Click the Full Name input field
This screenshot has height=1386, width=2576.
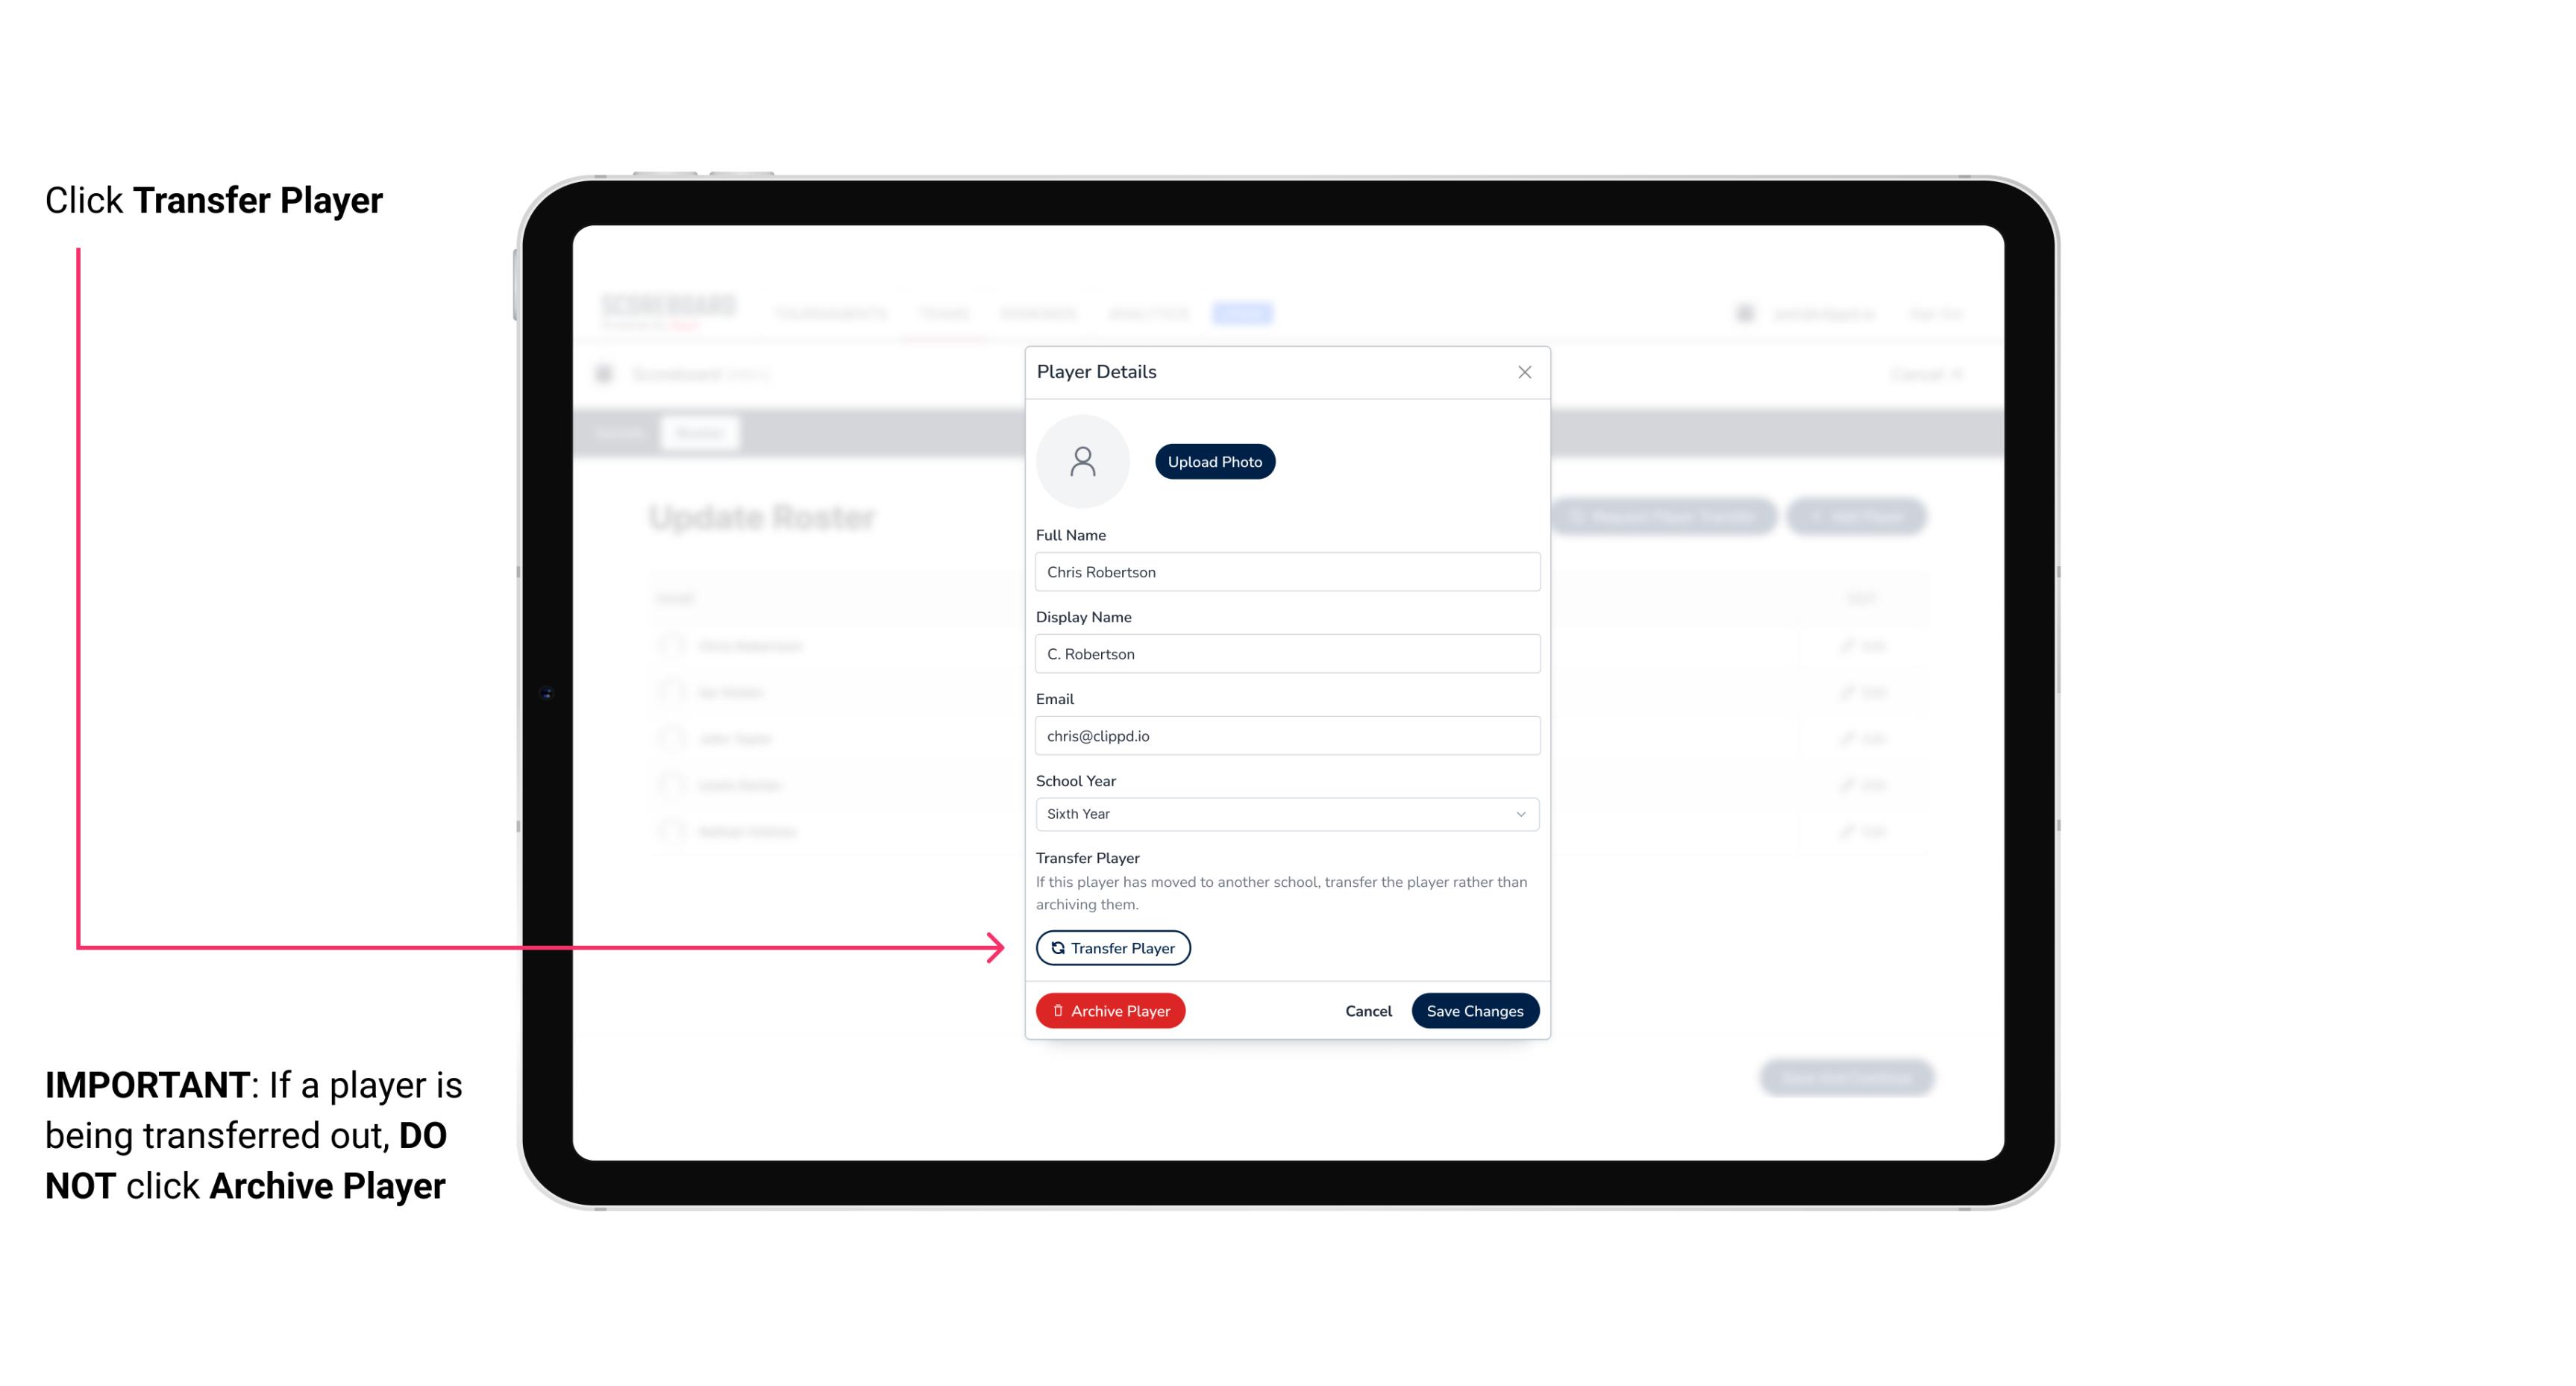click(1287, 570)
